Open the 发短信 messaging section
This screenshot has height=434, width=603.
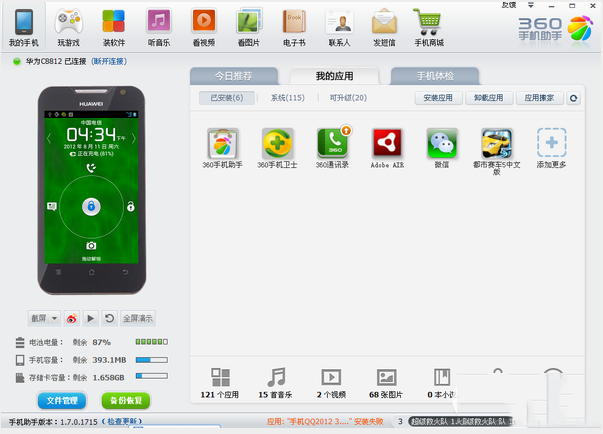(384, 28)
